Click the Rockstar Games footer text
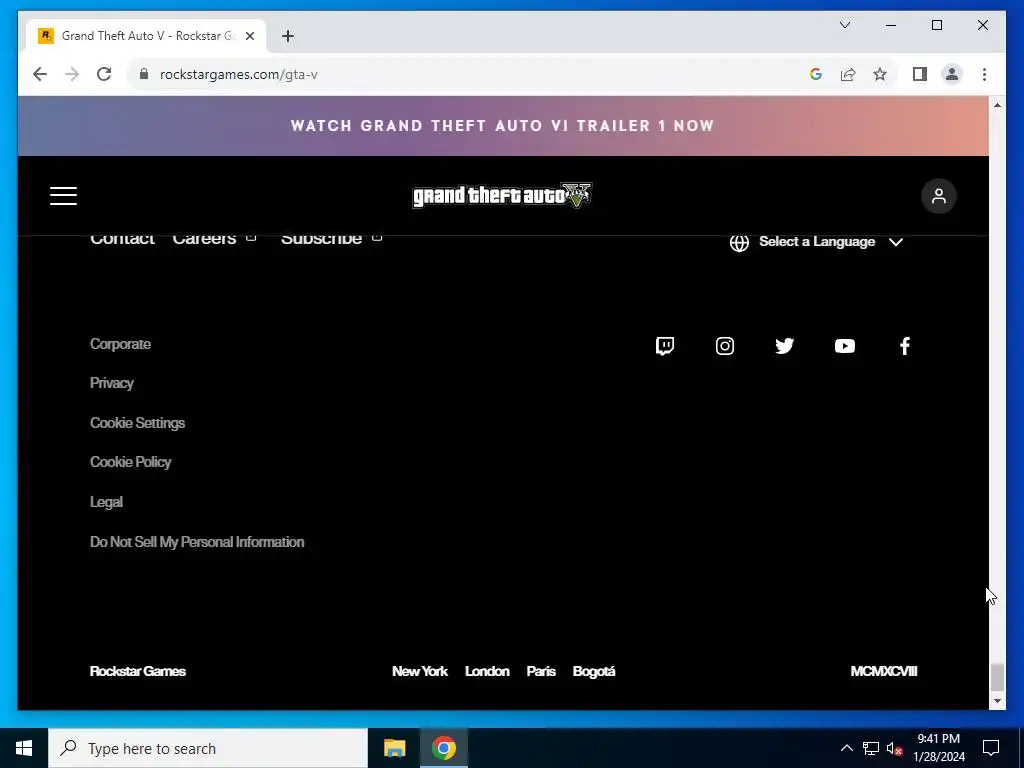 click(x=138, y=671)
